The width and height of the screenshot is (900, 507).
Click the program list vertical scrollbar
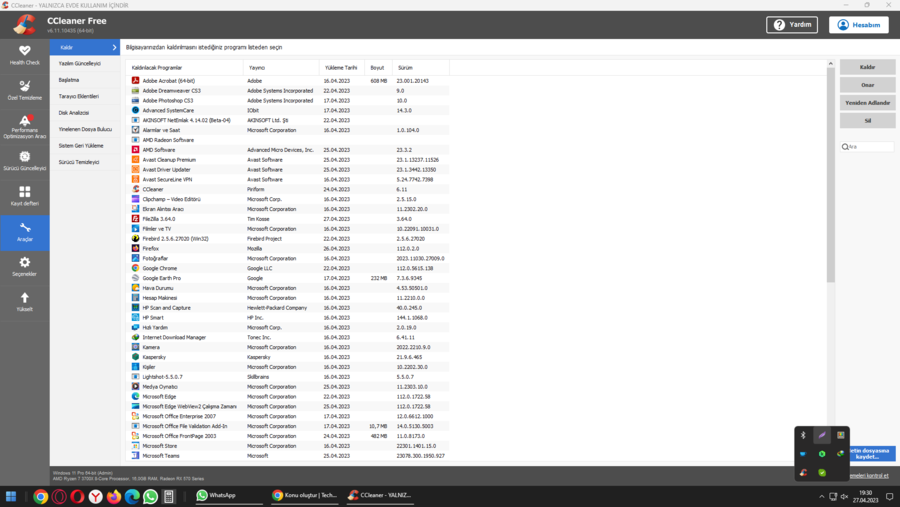pyautogui.click(x=830, y=175)
